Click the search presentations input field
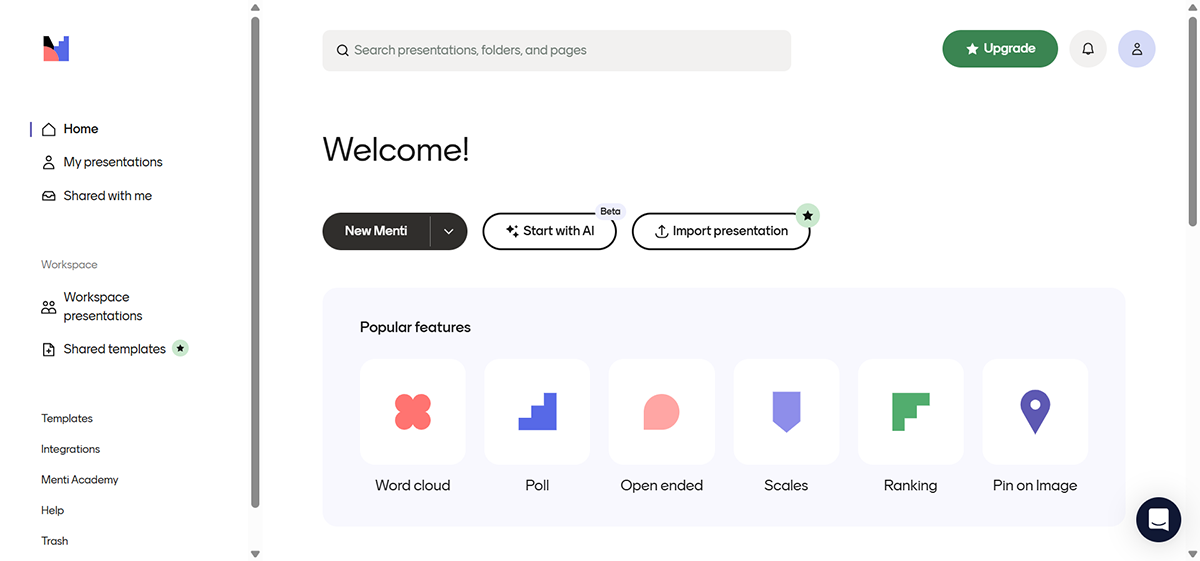Screen dimensions: 1200x561 coord(556,50)
